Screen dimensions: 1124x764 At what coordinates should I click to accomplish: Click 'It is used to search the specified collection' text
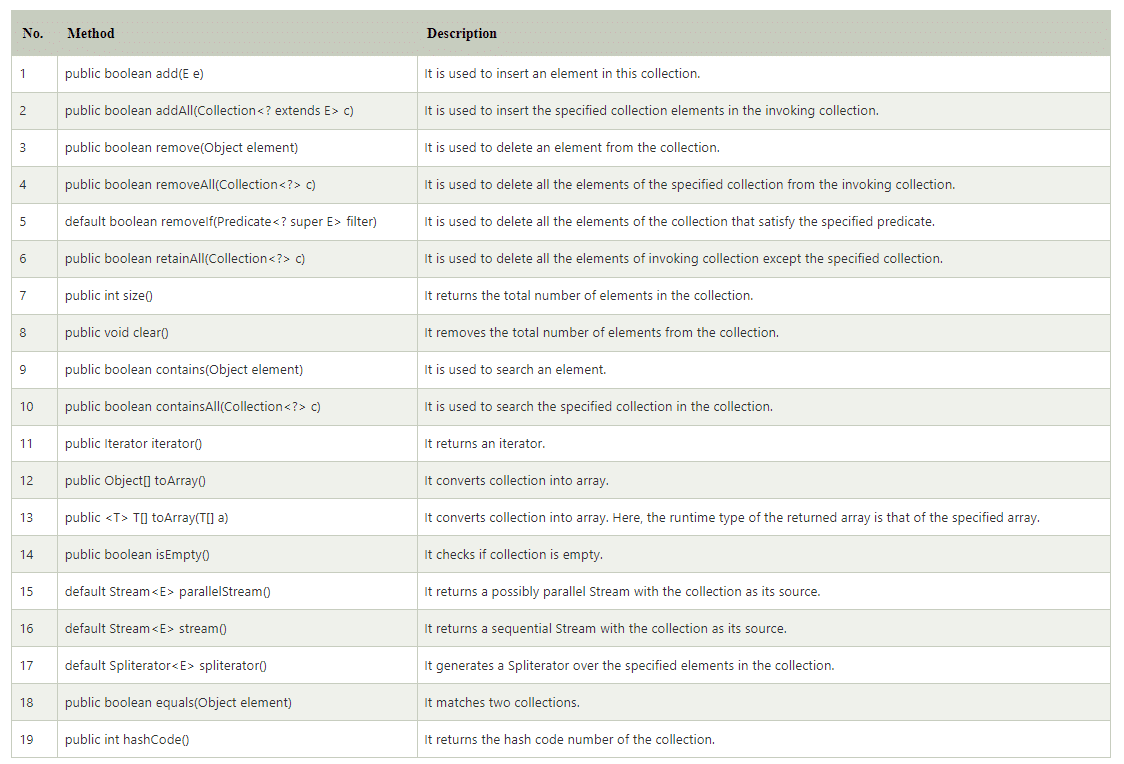[x=598, y=407]
